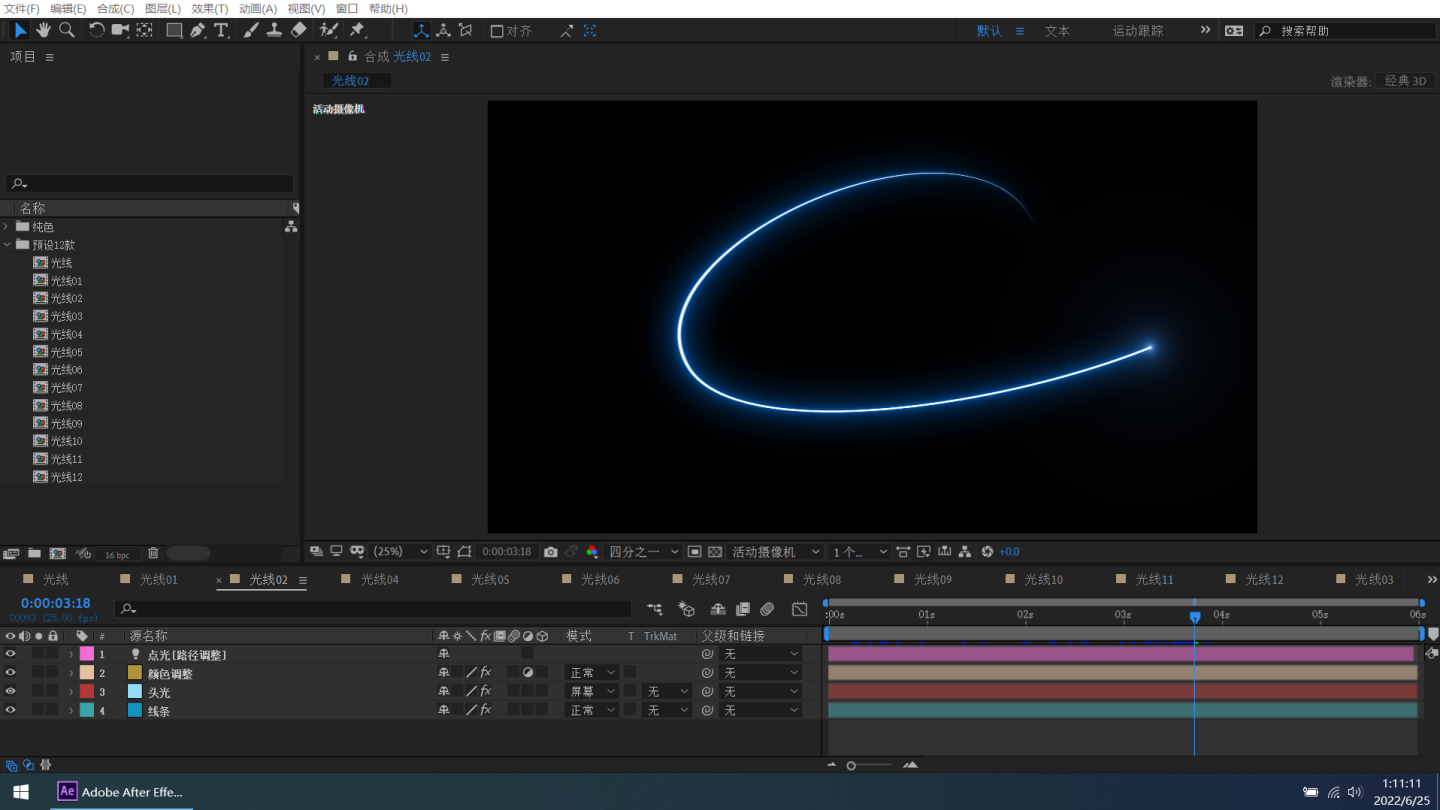This screenshot has height=810, width=1440.
Task: Click the Reset Exposure icon
Action: pyautogui.click(x=987, y=552)
